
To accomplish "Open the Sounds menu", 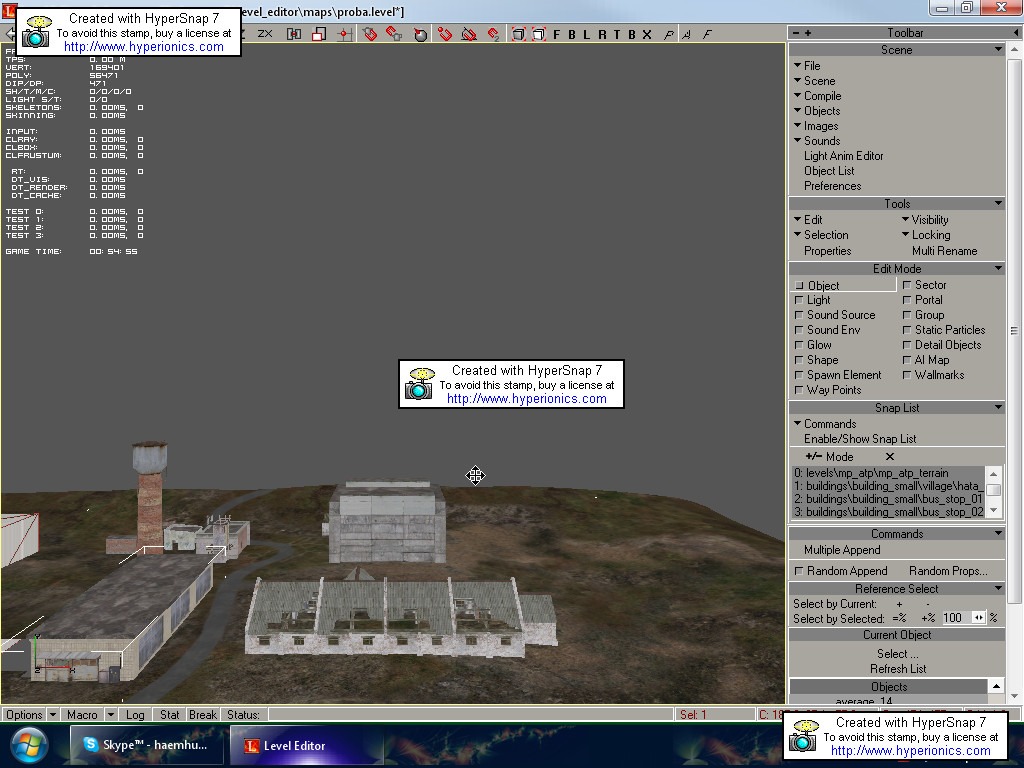I will pos(817,141).
